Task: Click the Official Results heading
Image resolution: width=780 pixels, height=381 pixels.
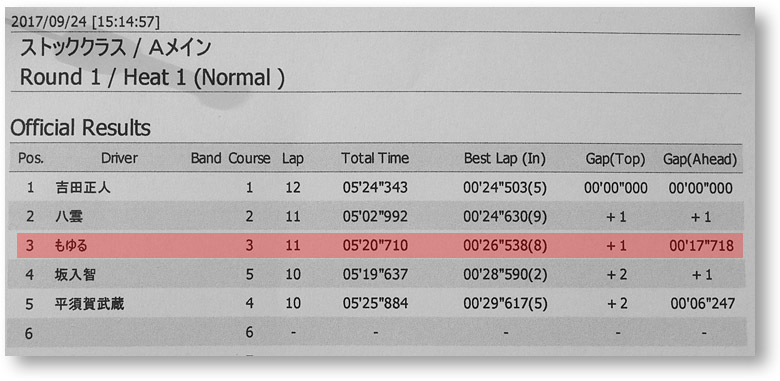Action: pyautogui.click(x=80, y=128)
